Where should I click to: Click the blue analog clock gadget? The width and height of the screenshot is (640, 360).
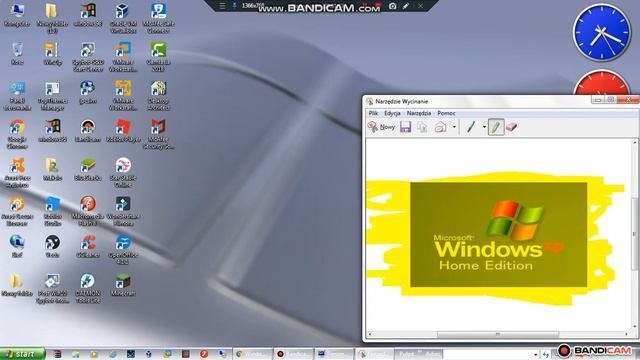tap(602, 33)
